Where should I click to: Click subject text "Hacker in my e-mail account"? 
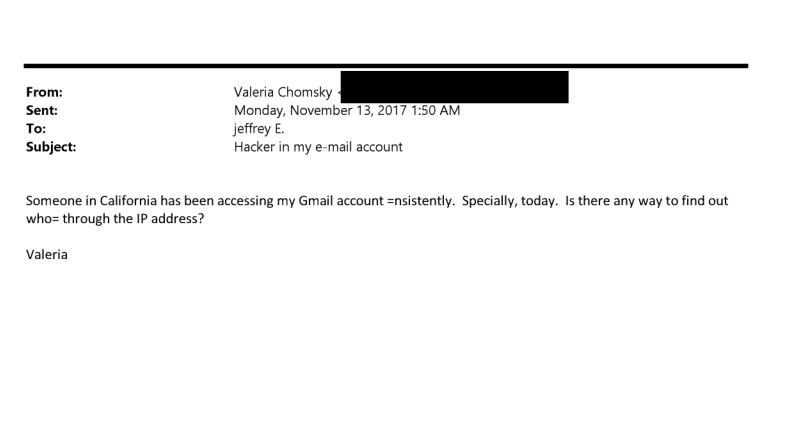[317, 146]
